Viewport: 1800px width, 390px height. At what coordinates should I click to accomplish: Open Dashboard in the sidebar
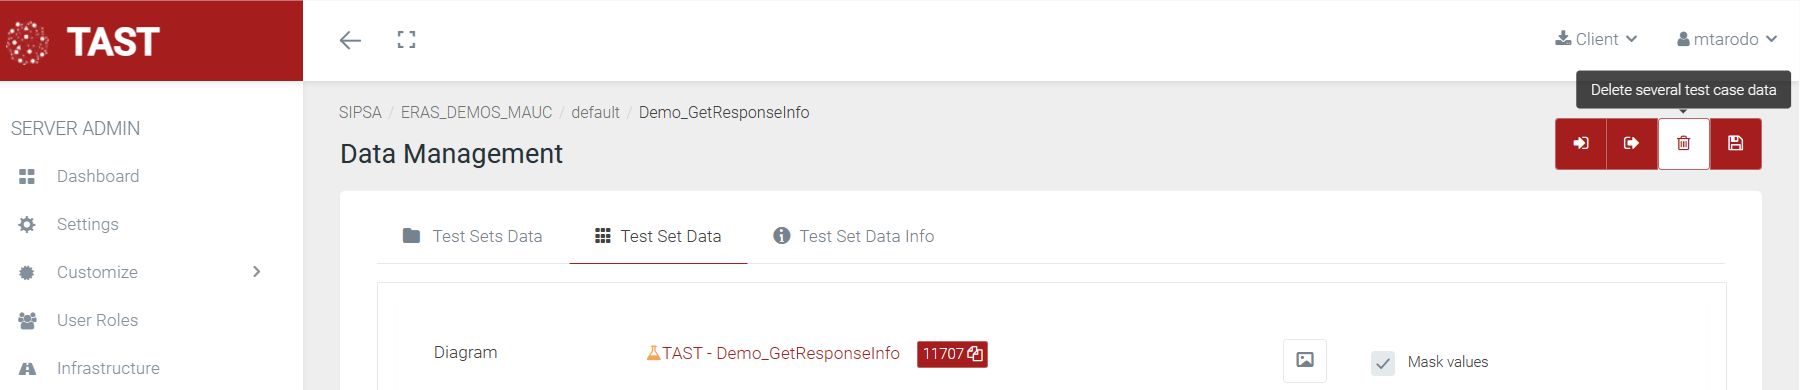pos(98,176)
